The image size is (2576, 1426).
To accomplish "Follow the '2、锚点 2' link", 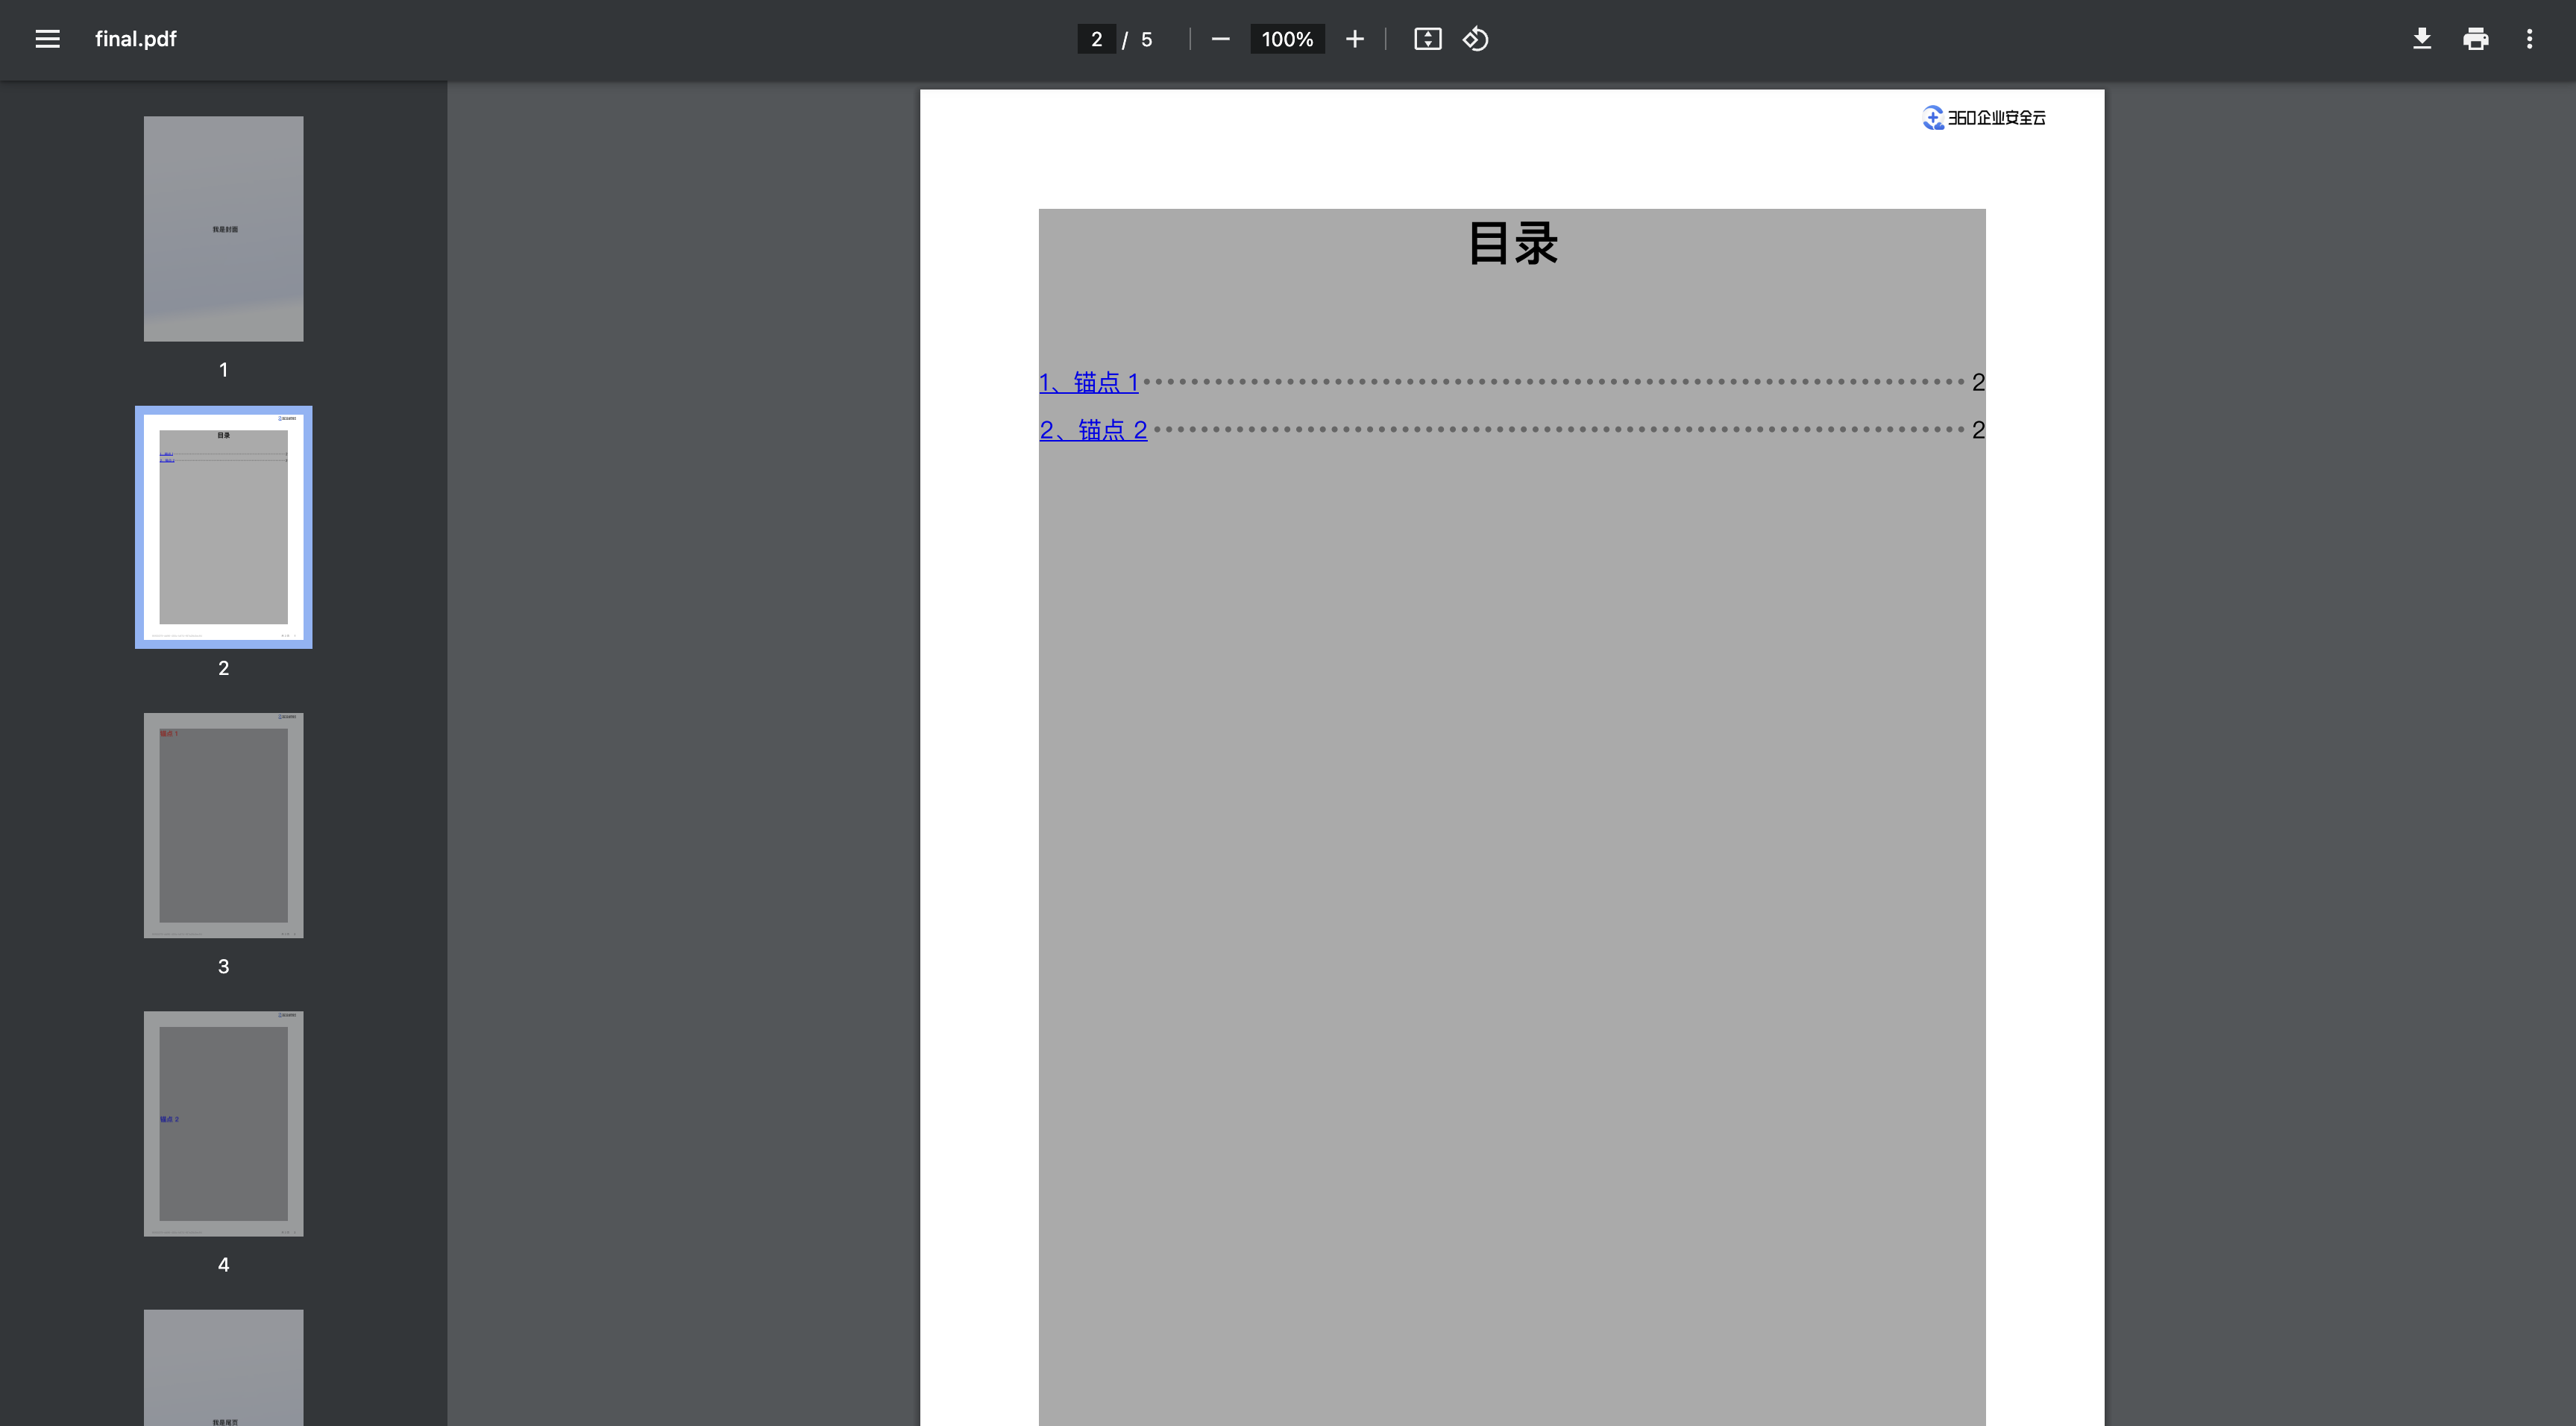I will click(x=1092, y=430).
